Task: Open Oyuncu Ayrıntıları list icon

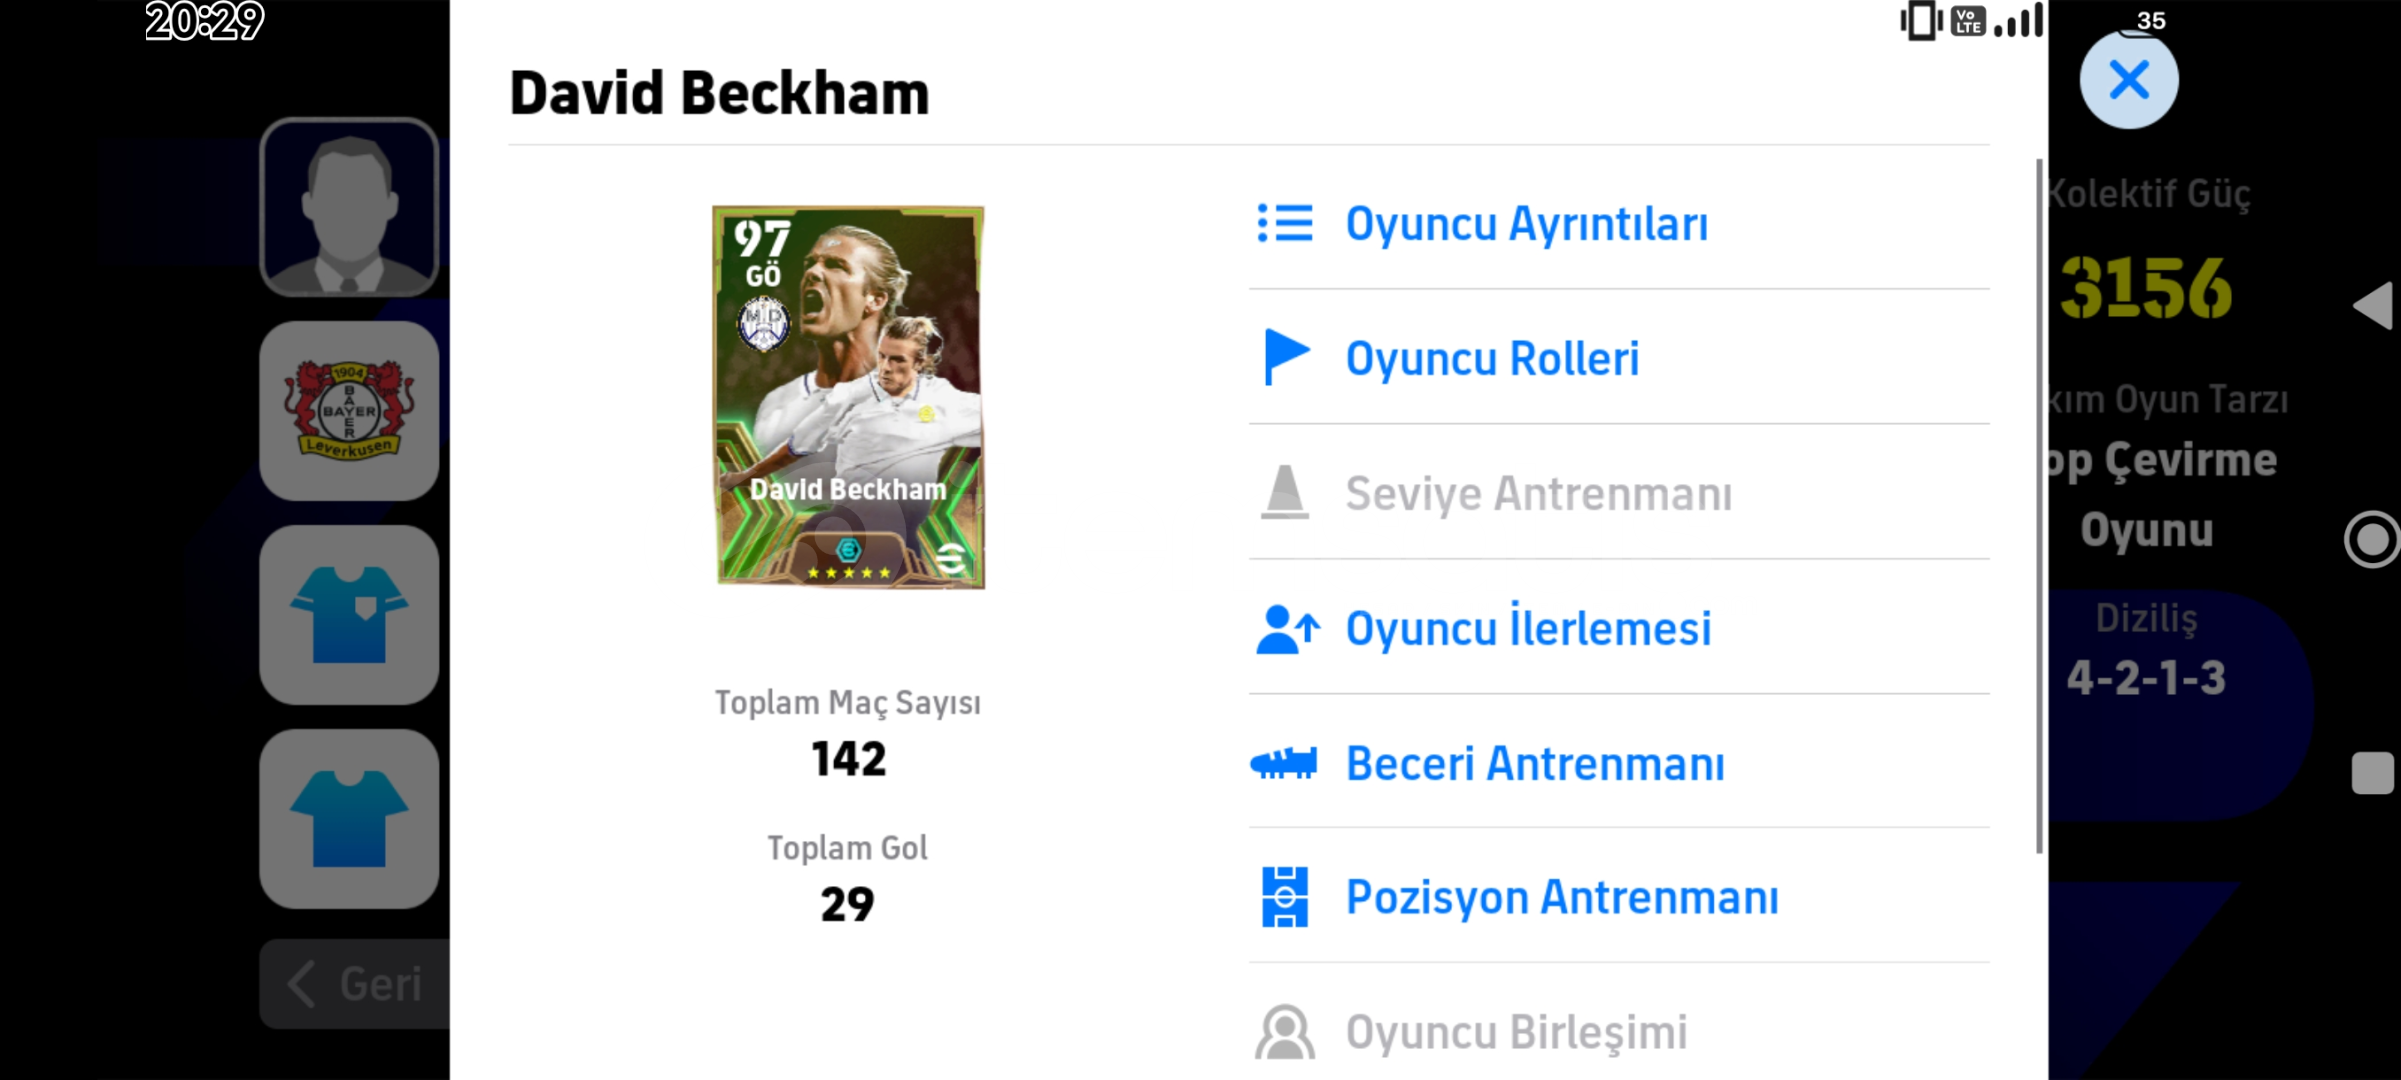Action: (1285, 223)
